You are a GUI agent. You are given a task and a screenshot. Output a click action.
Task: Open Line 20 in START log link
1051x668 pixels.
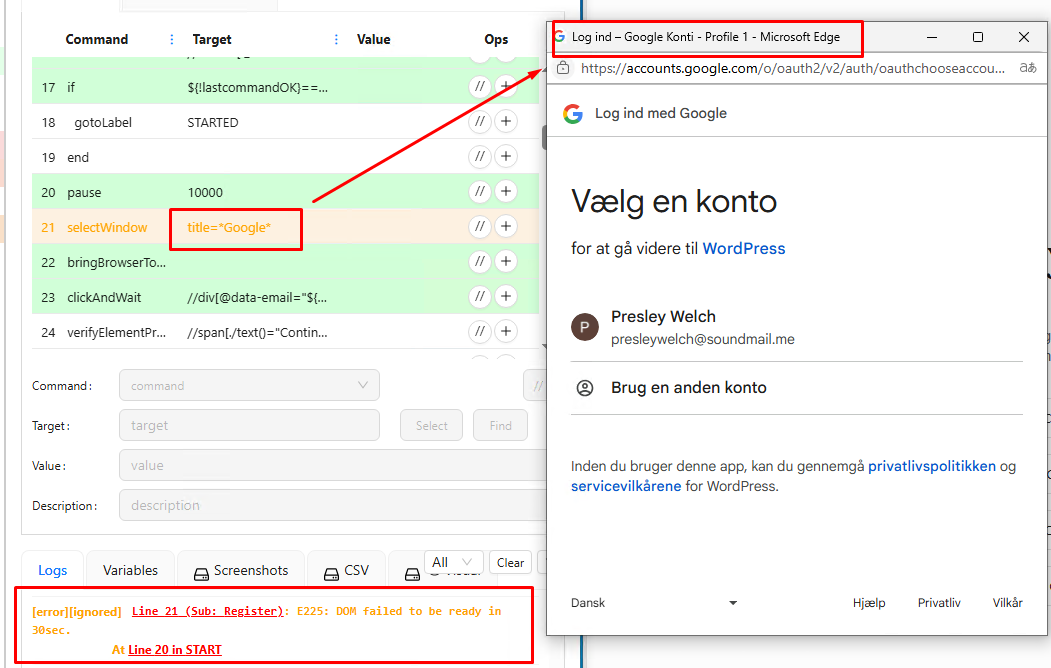pyautogui.click(x=174, y=649)
